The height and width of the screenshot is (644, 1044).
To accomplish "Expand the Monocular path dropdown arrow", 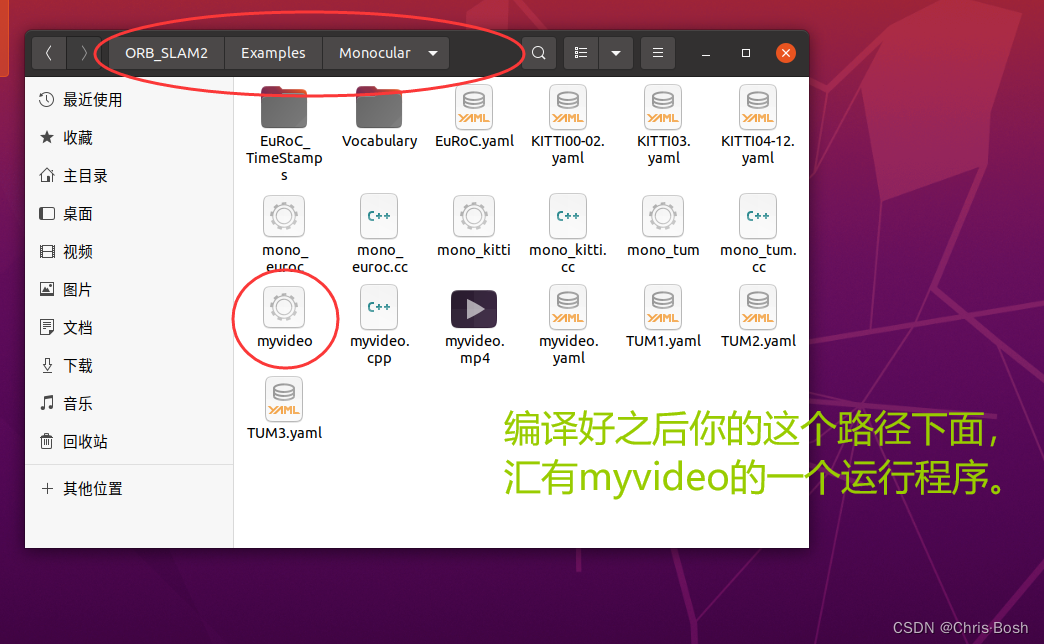I will (433, 53).
